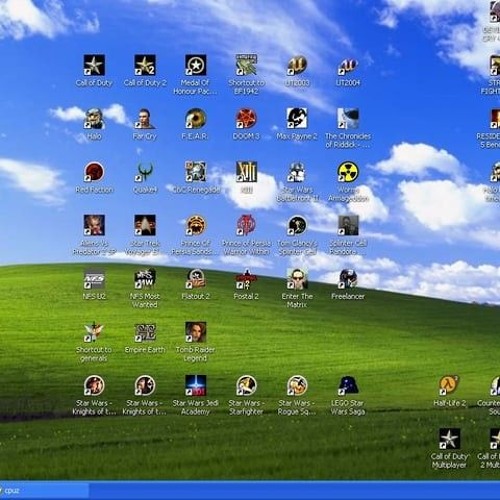500x500 pixels.
Task: Select the Star Trek Voyager shortcut
Action: tap(145, 225)
